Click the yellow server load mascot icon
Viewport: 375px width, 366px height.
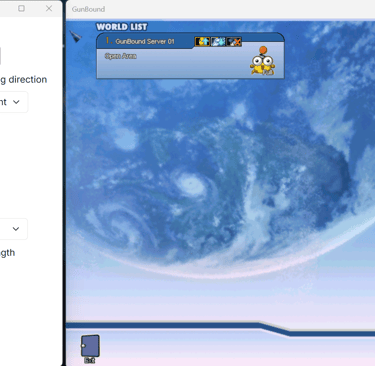tap(263, 61)
